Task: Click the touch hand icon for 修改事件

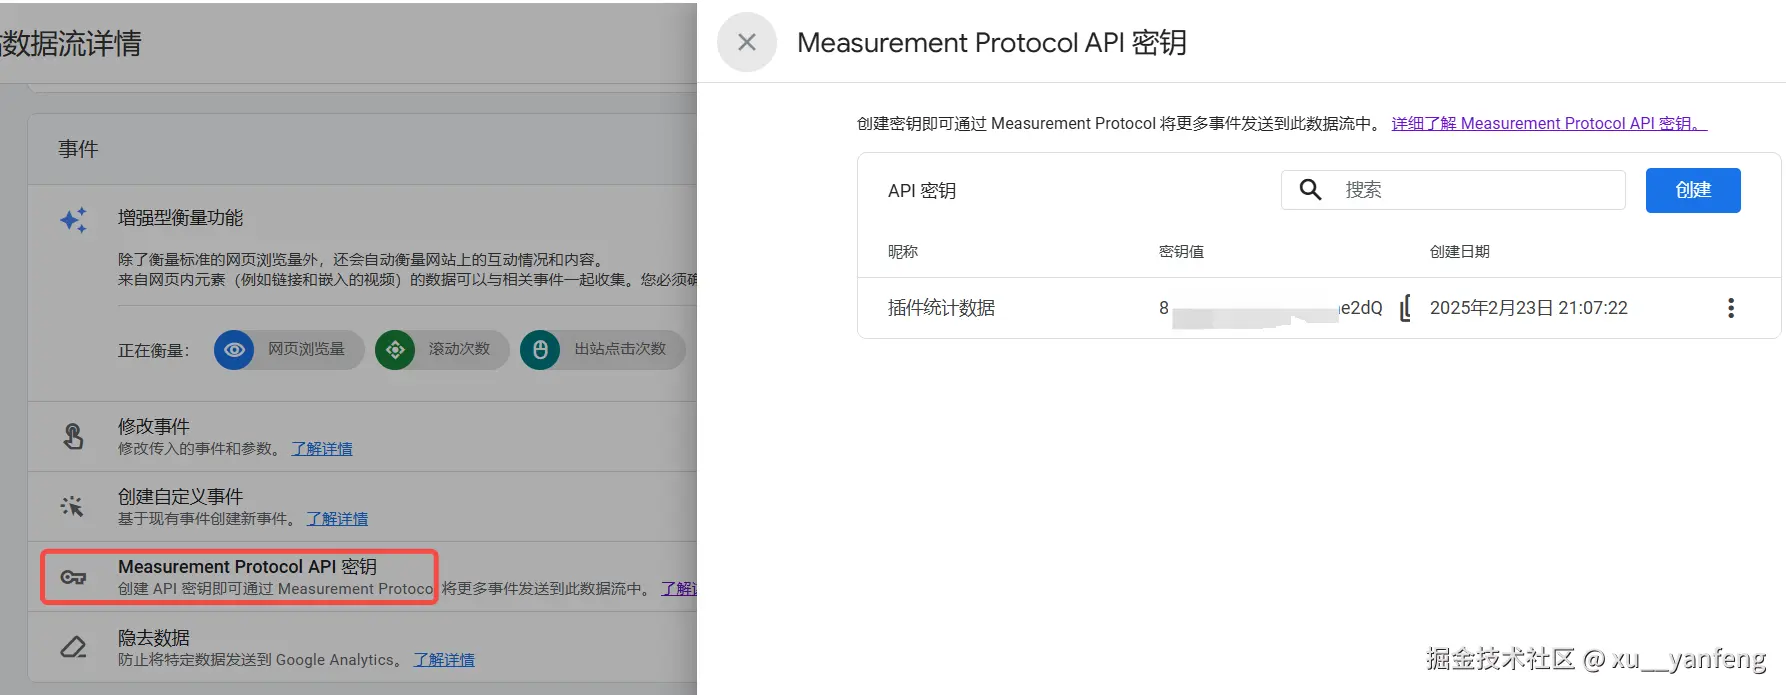Action: [x=73, y=436]
